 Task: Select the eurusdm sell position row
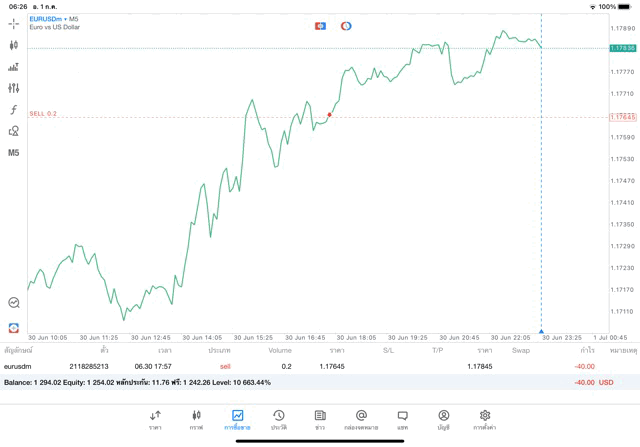300,366
